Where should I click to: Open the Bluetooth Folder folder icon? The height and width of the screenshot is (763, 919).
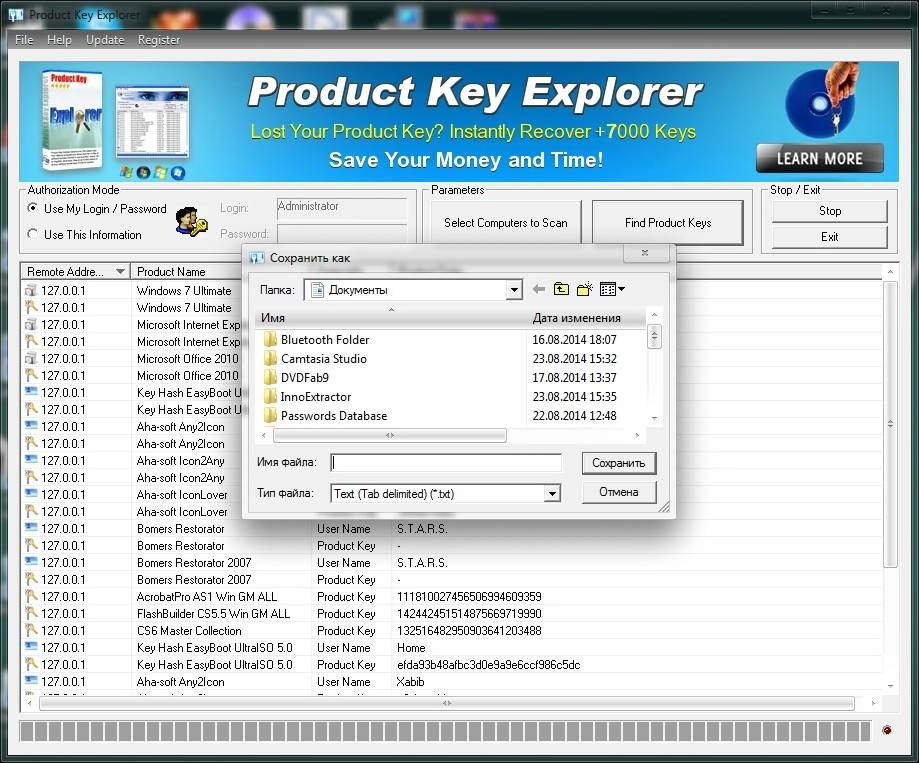270,339
